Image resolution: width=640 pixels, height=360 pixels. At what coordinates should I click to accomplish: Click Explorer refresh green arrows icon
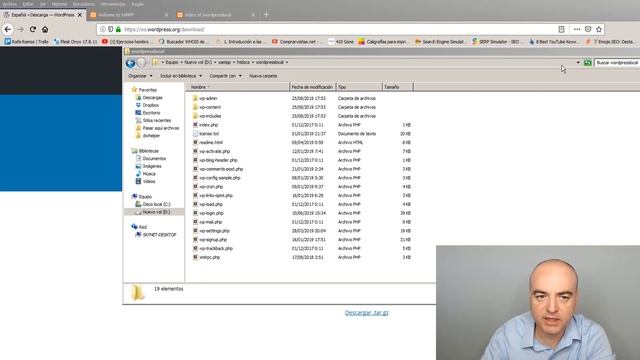tap(588, 62)
